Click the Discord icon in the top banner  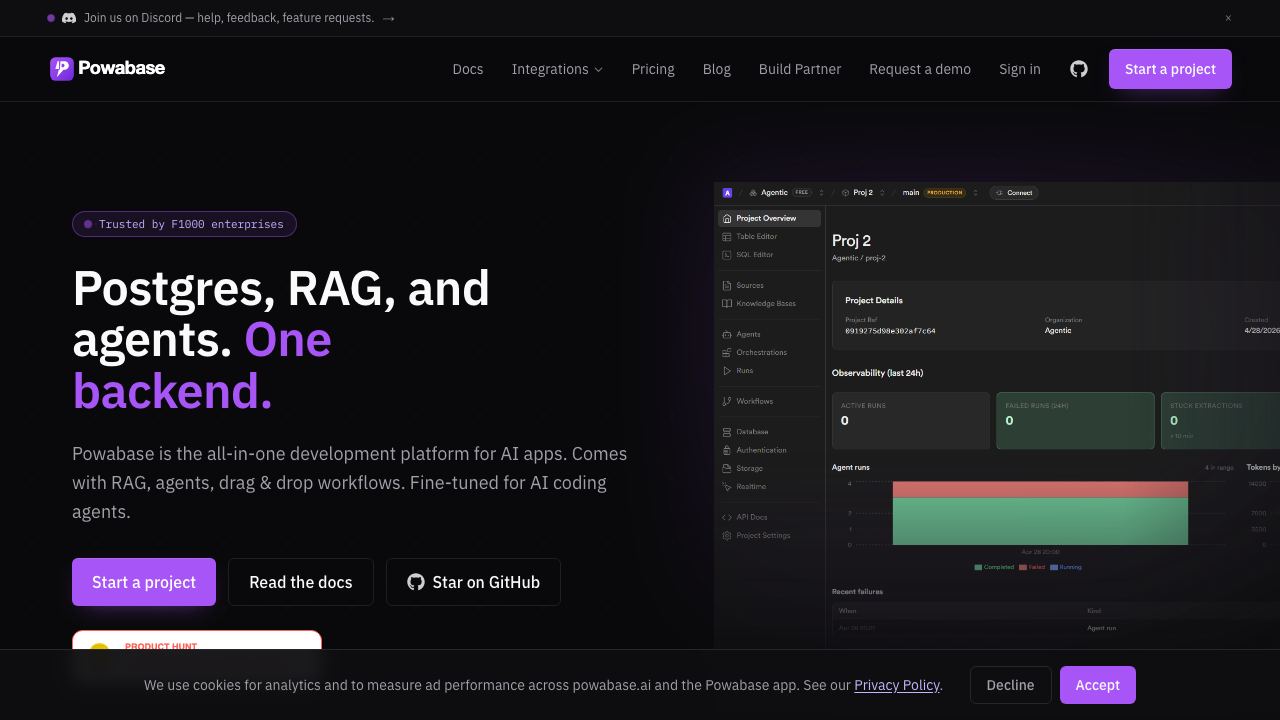69,18
